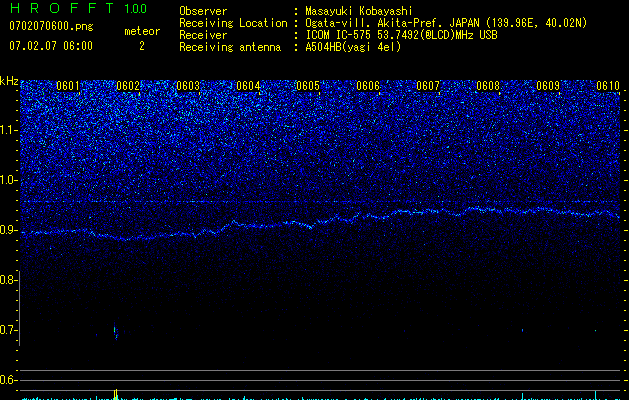Click the kHz axis unit label
Screen dimensions: 629x400
pyautogui.click(x=9, y=80)
